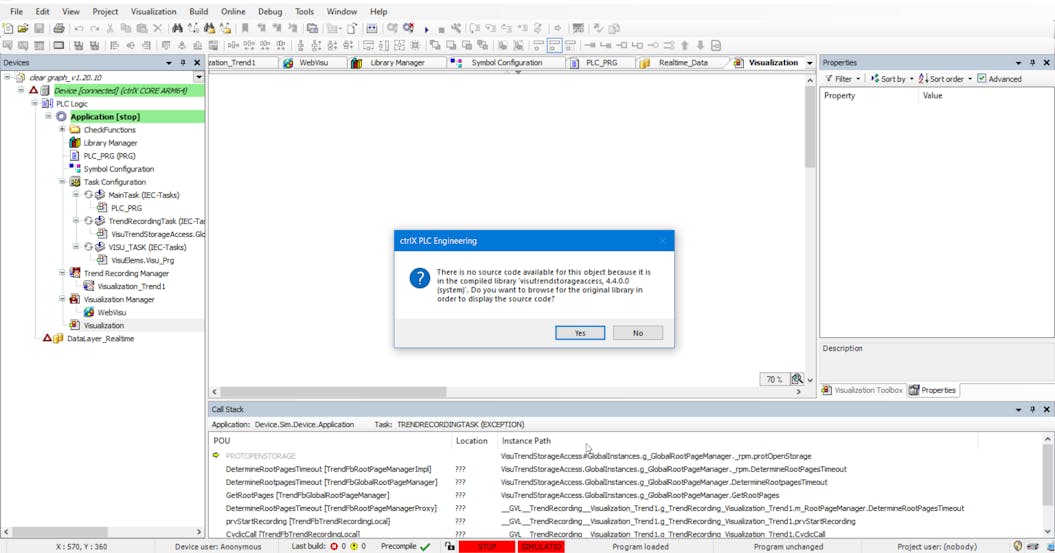Collapse the Task Configuration tree node
Viewport: 1055px width, 553px height.
pyautogui.click(x=62, y=182)
